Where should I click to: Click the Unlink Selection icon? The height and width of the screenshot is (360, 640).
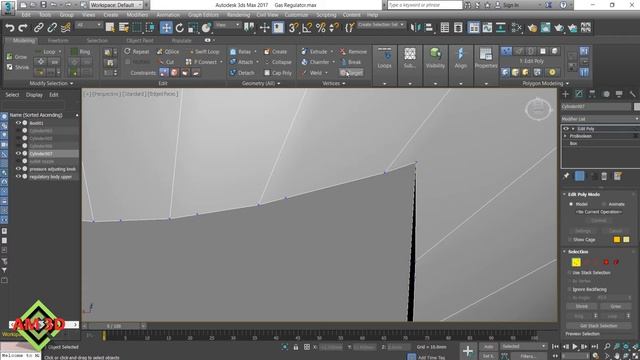[x=52, y=28]
